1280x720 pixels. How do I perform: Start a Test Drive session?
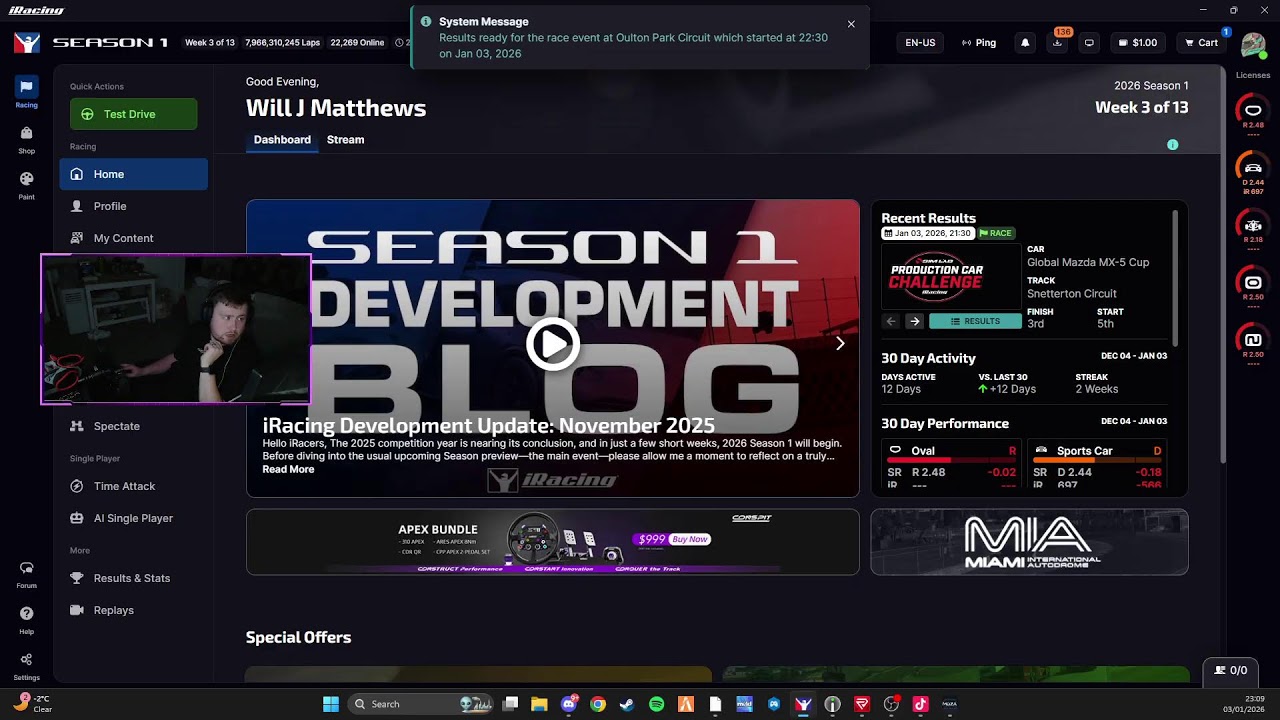click(x=134, y=114)
